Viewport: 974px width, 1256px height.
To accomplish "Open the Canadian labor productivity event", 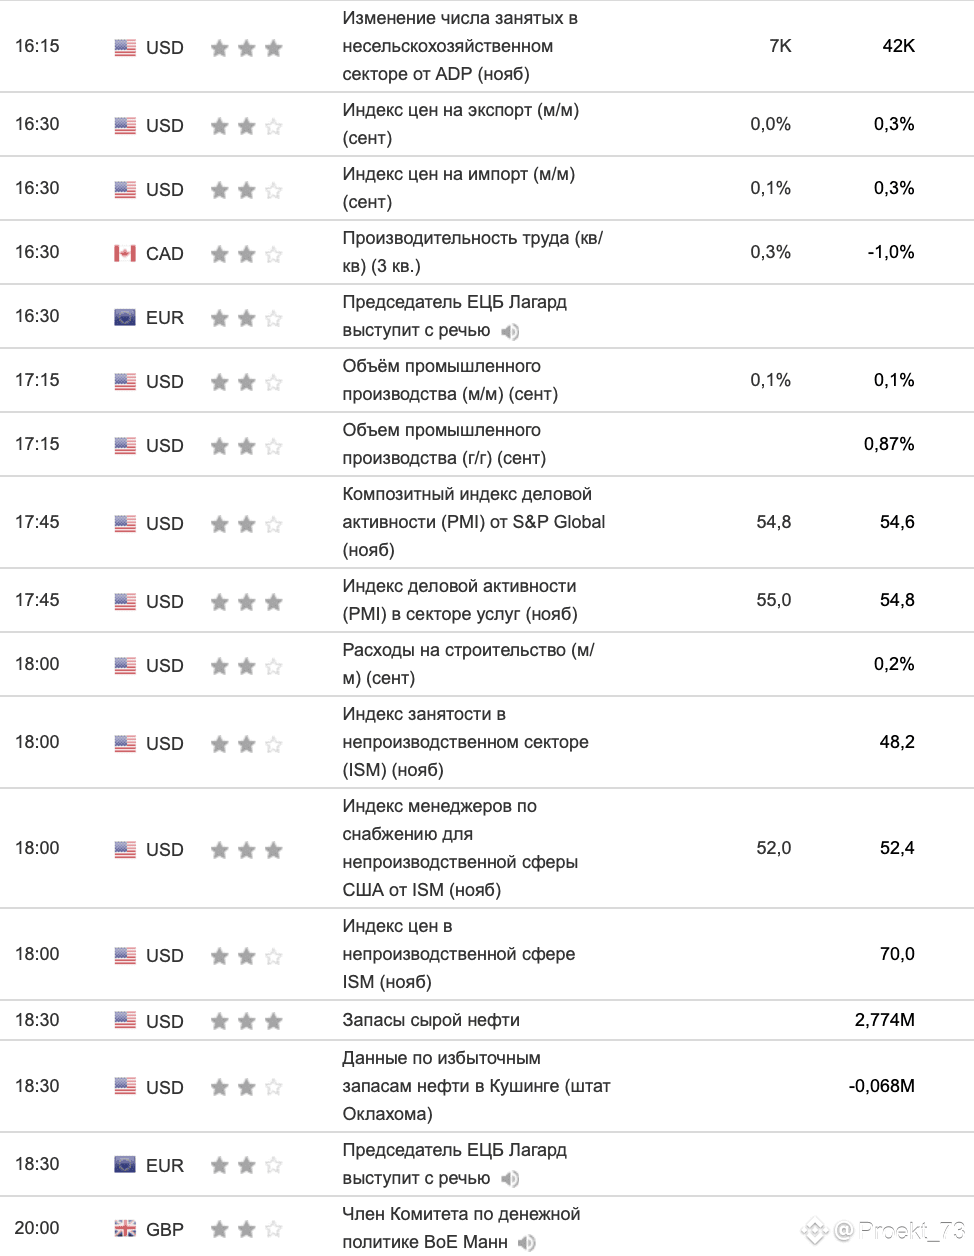I will point(473,252).
